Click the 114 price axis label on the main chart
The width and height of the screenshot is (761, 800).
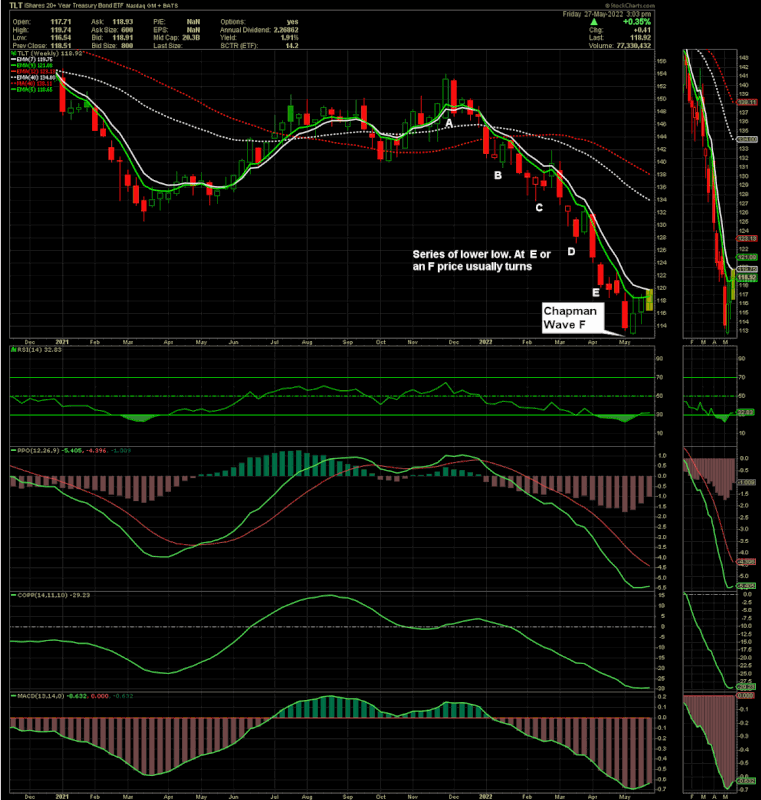pyautogui.click(x=662, y=326)
